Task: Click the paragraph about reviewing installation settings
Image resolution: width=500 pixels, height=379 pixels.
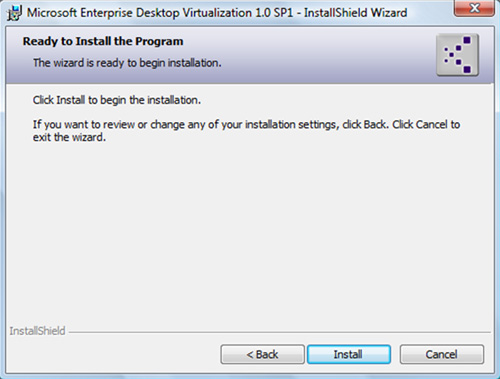Action: coord(246,131)
